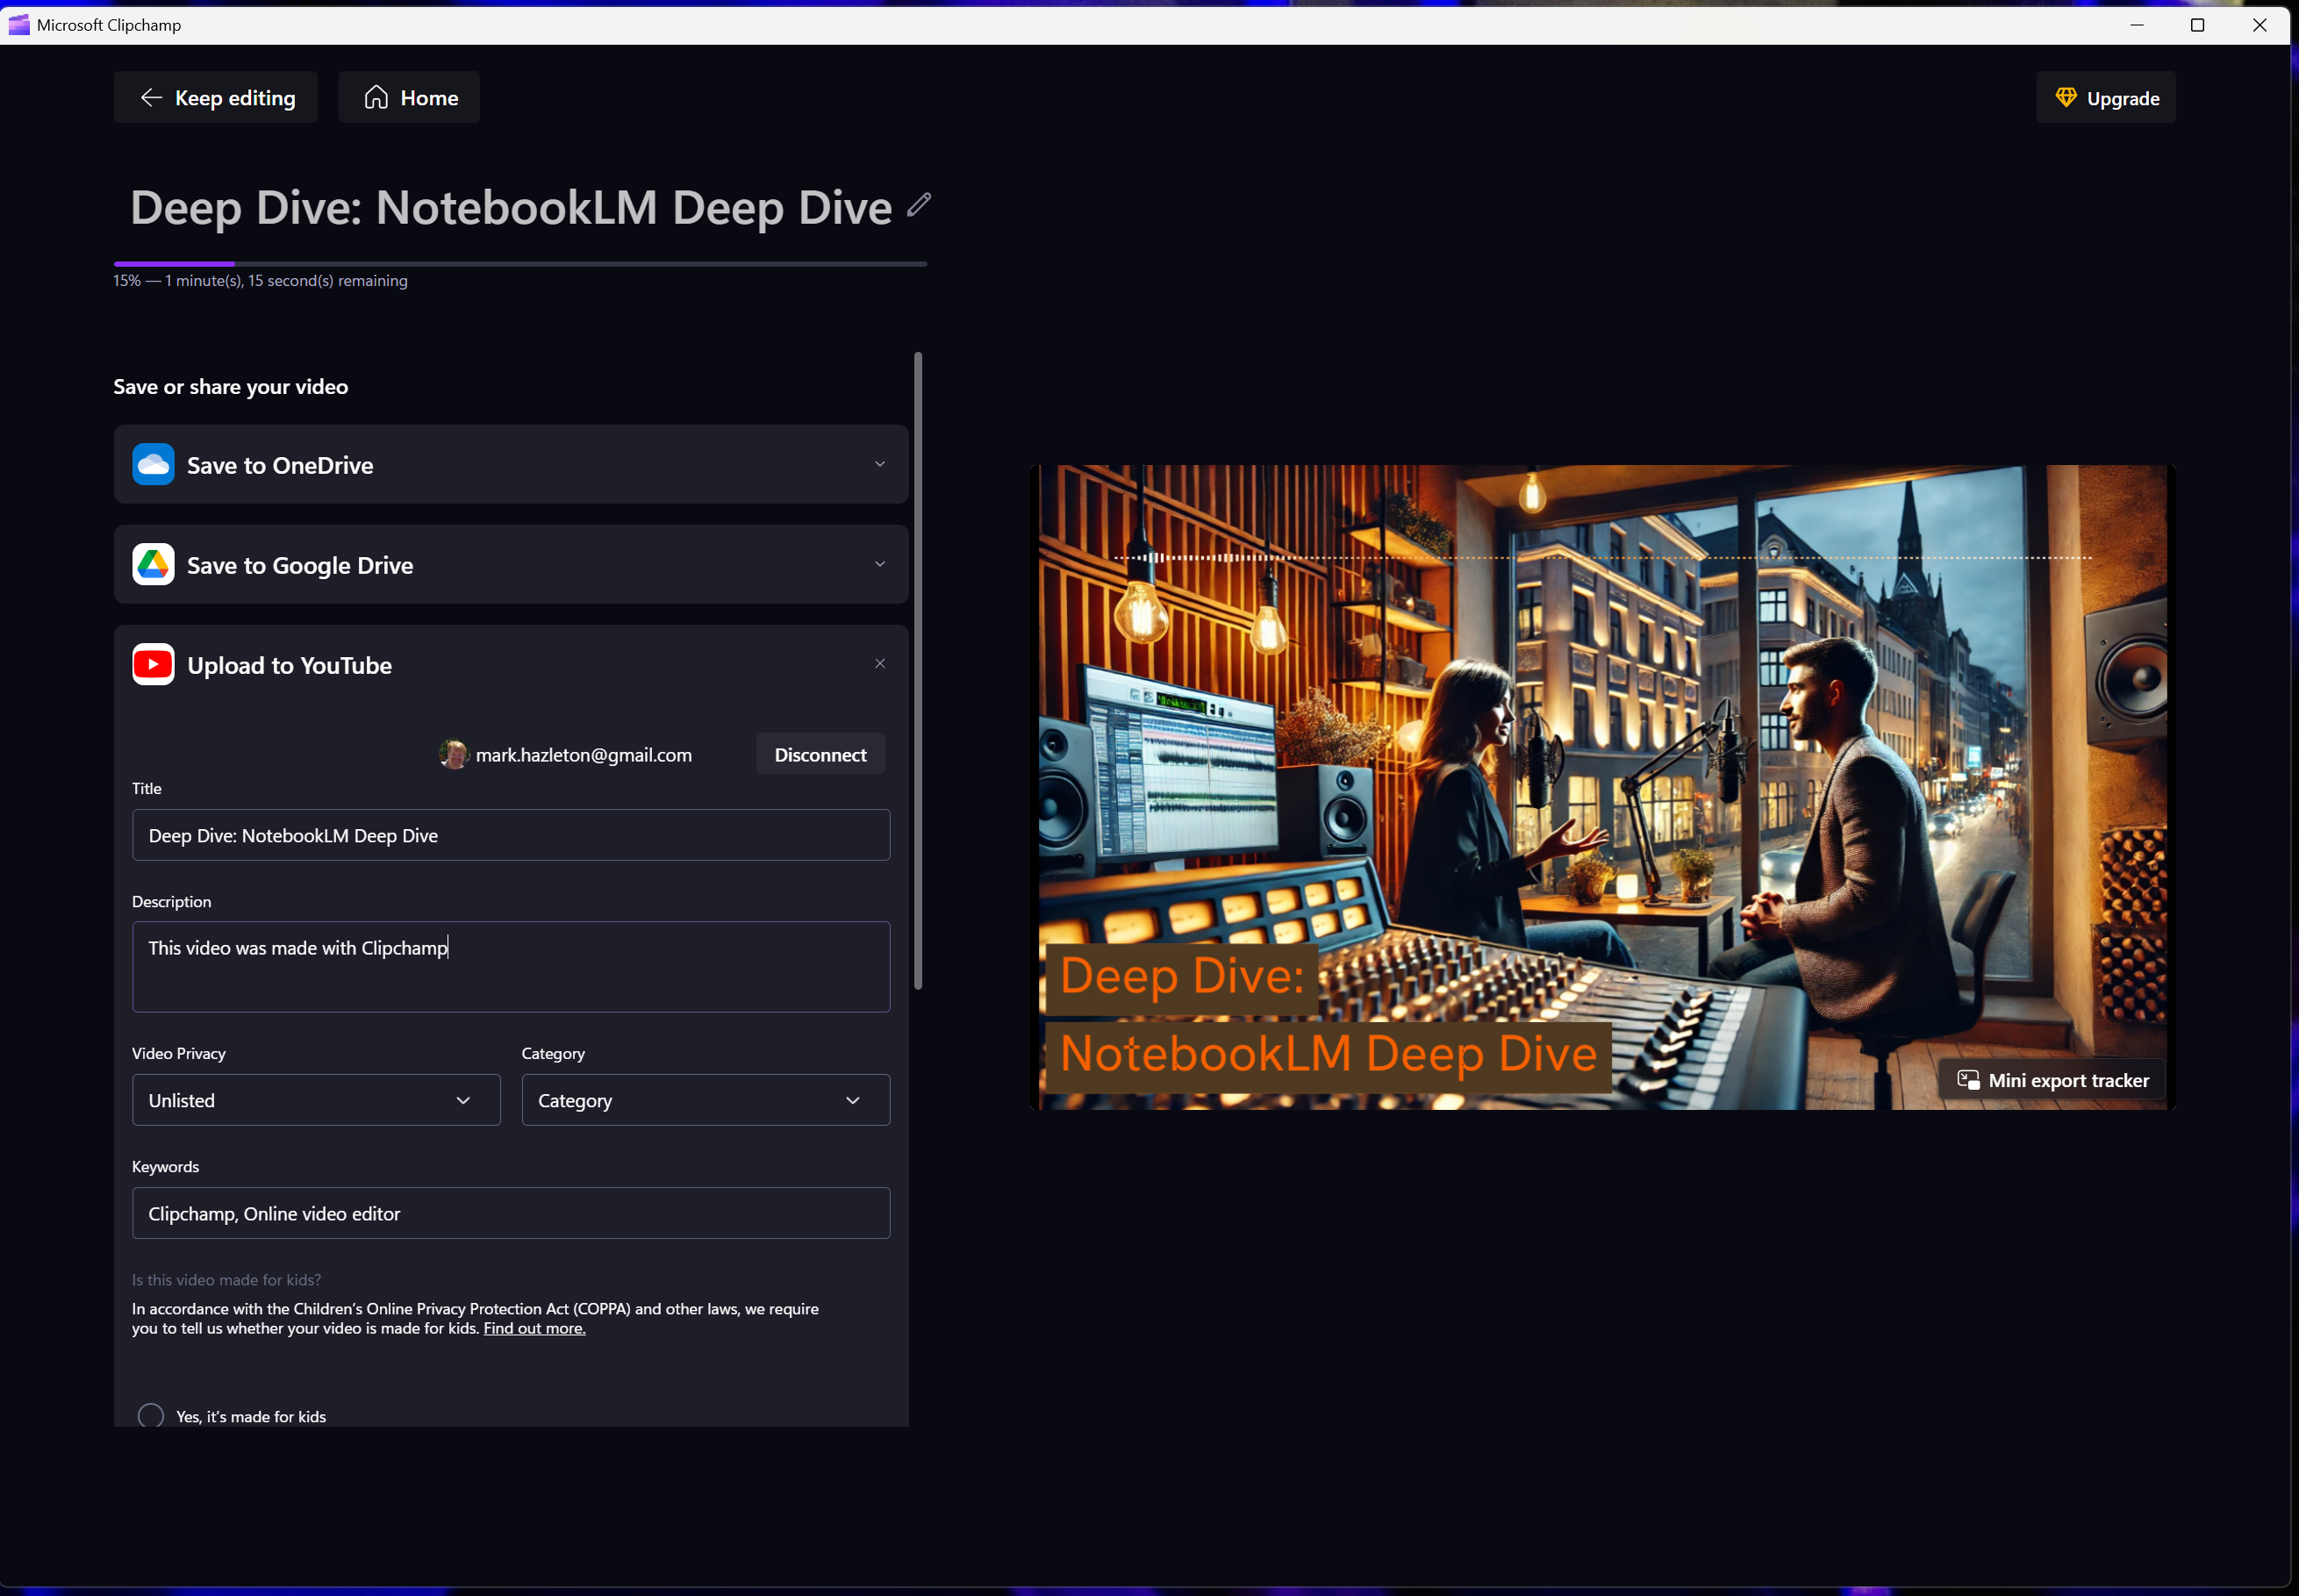
Task: Click the Deep Dive: NotebookLM Deep Dive heading
Action: tap(511, 207)
